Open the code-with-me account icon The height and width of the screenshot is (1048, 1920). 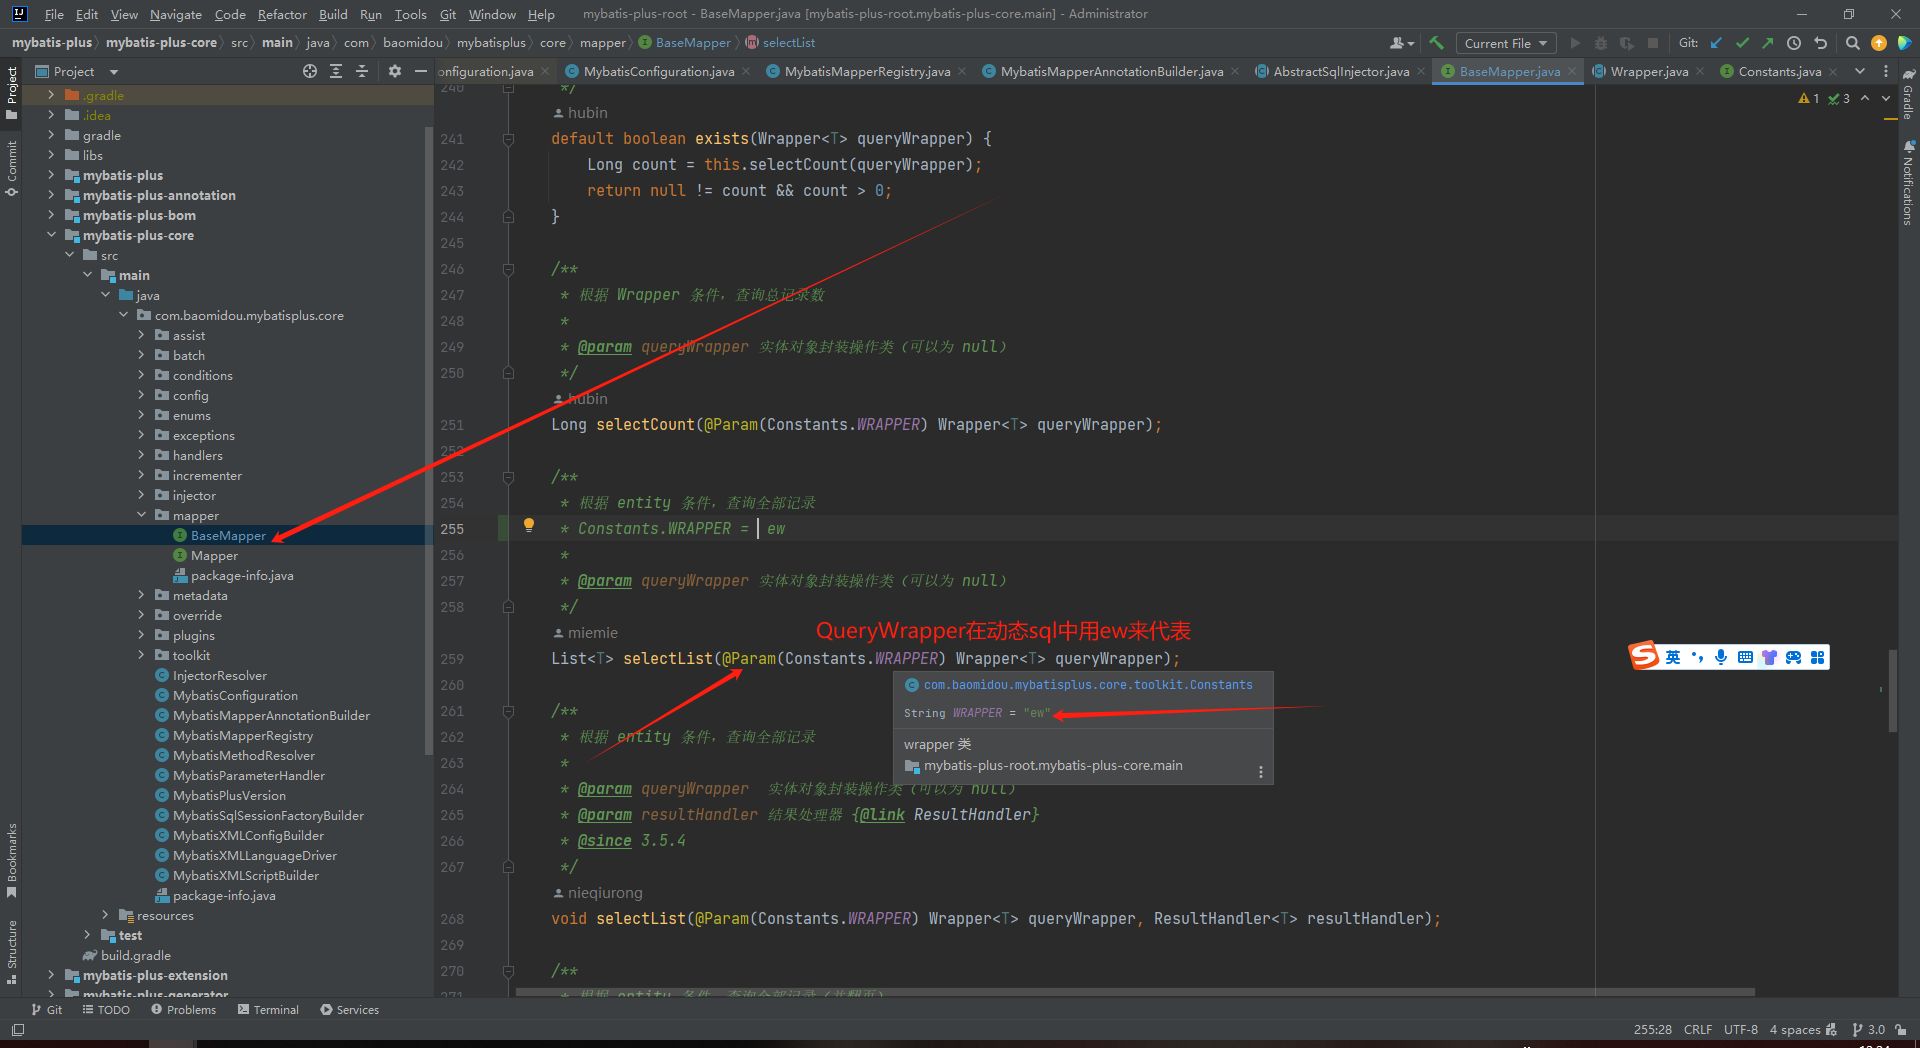1402,43
